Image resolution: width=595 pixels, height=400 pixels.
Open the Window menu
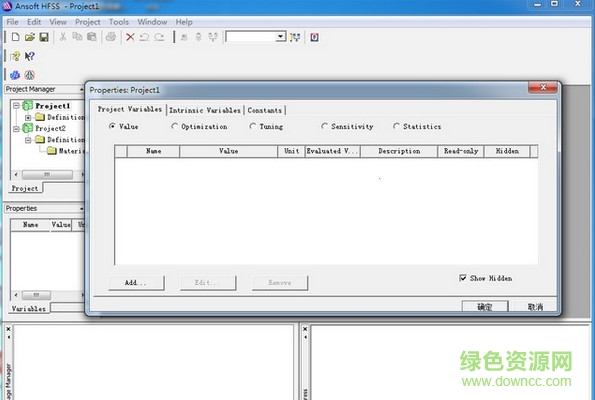click(x=152, y=22)
